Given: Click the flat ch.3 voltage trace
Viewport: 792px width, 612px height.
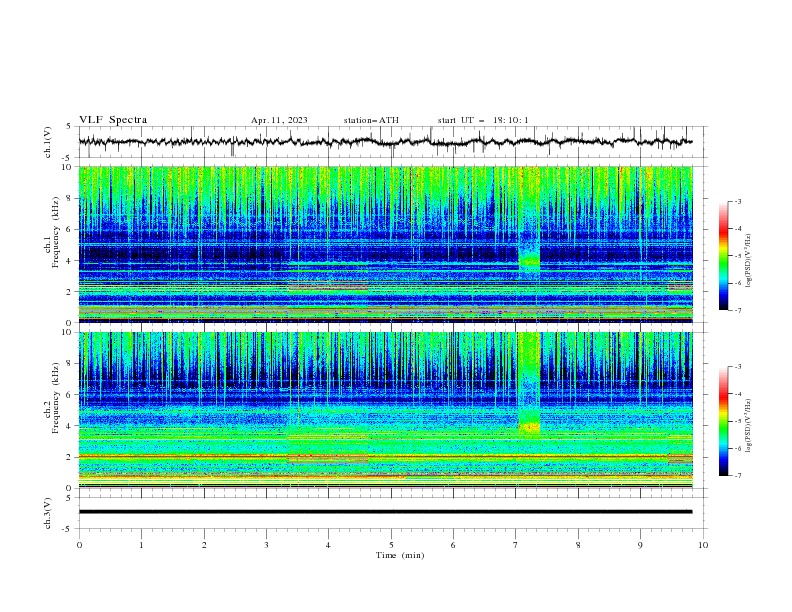Looking at the screenshot, I should click(x=385, y=512).
